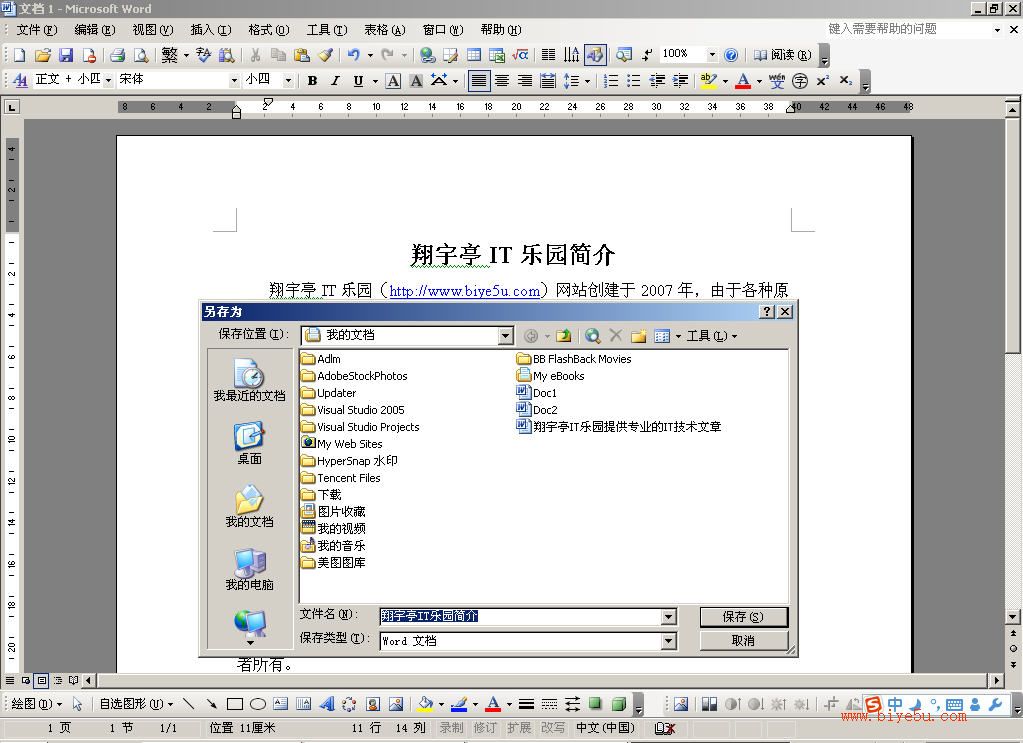Open the Insert Table icon
The width and height of the screenshot is (1023, 743).
point(472,55)
